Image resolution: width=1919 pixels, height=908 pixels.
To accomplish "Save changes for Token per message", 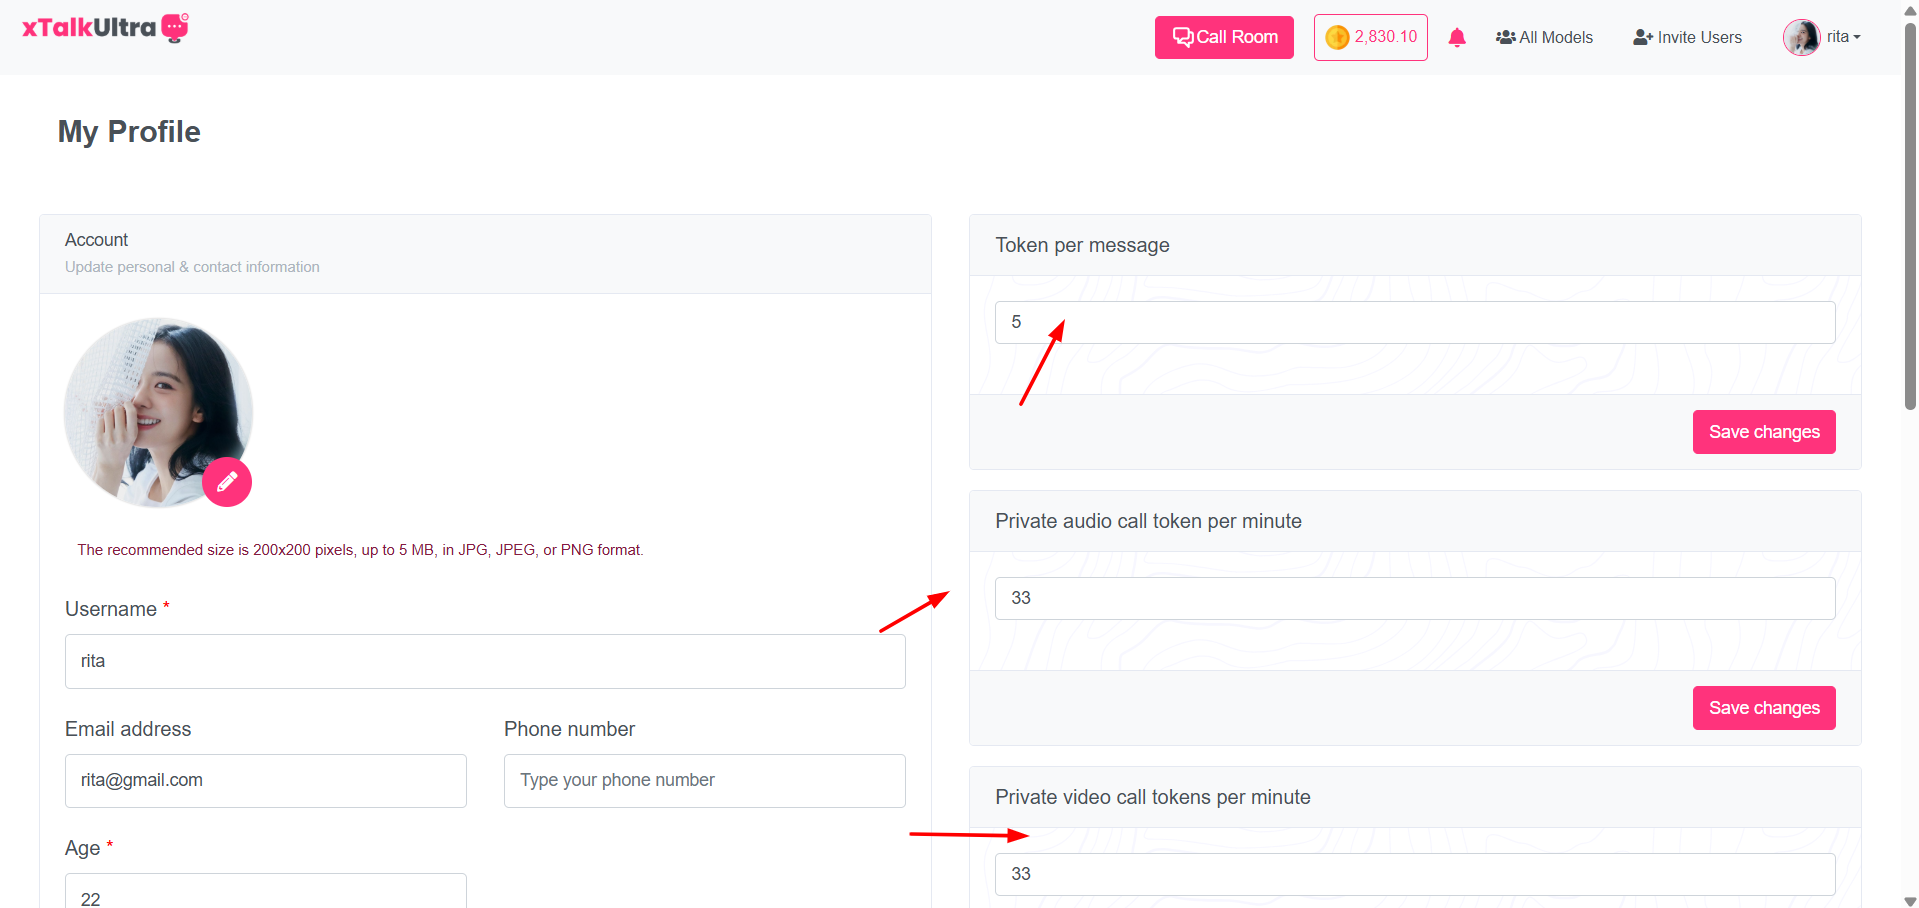I will click(x=1763, y=432).
